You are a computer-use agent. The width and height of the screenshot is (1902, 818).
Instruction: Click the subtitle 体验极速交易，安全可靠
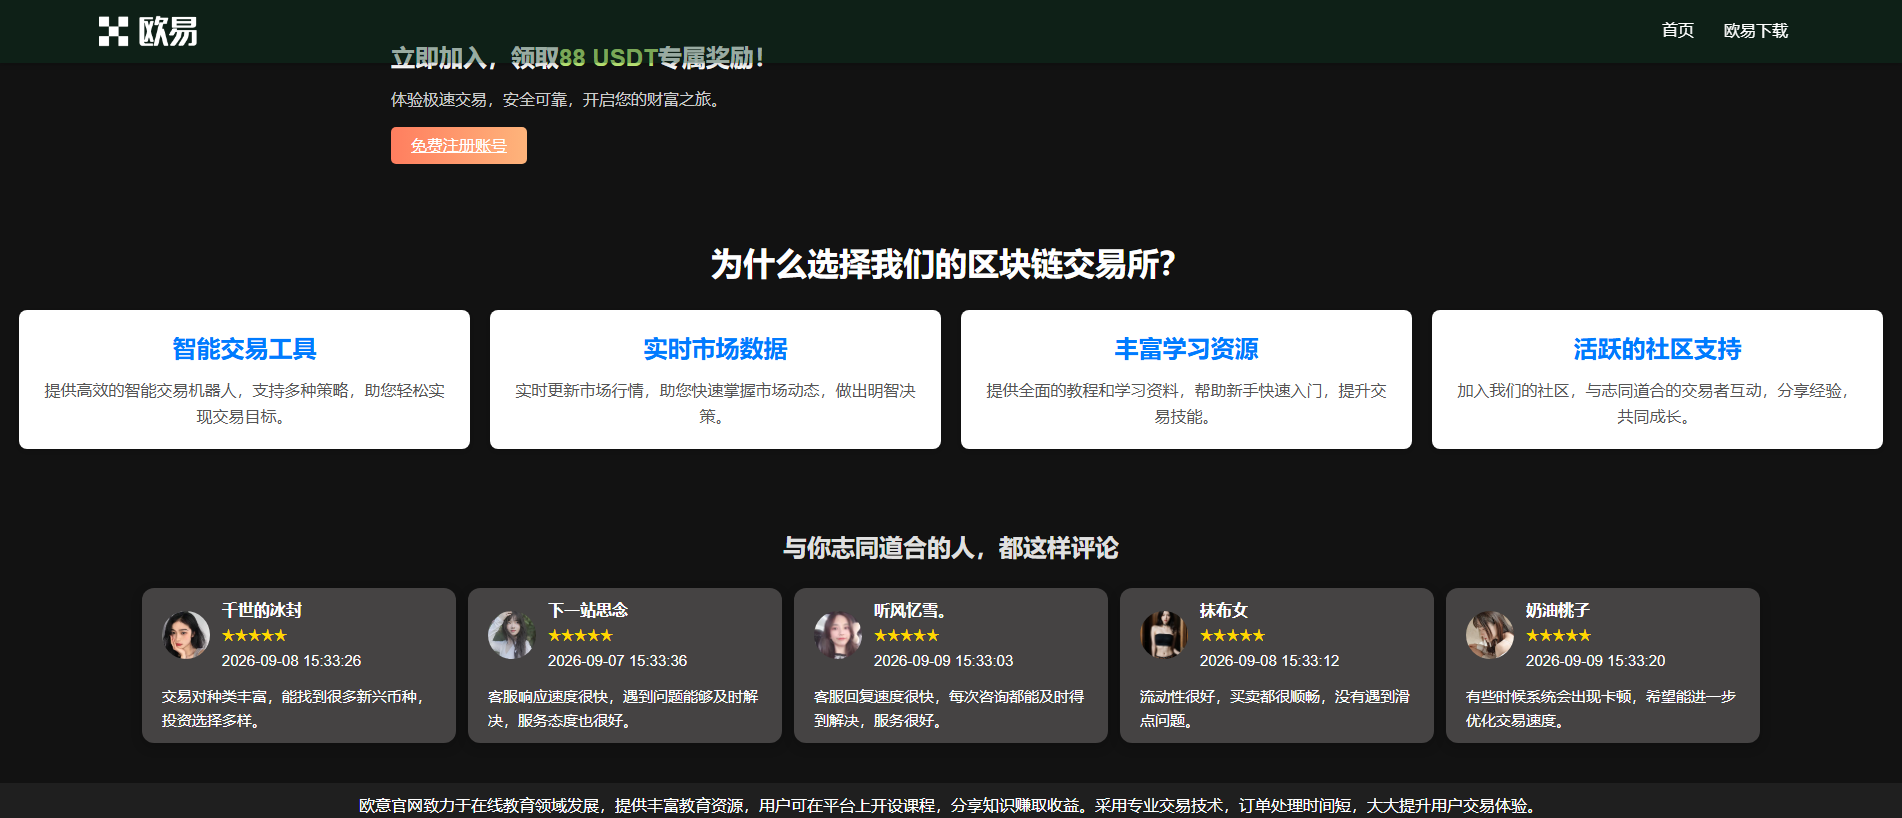click(x=557, y=100)
